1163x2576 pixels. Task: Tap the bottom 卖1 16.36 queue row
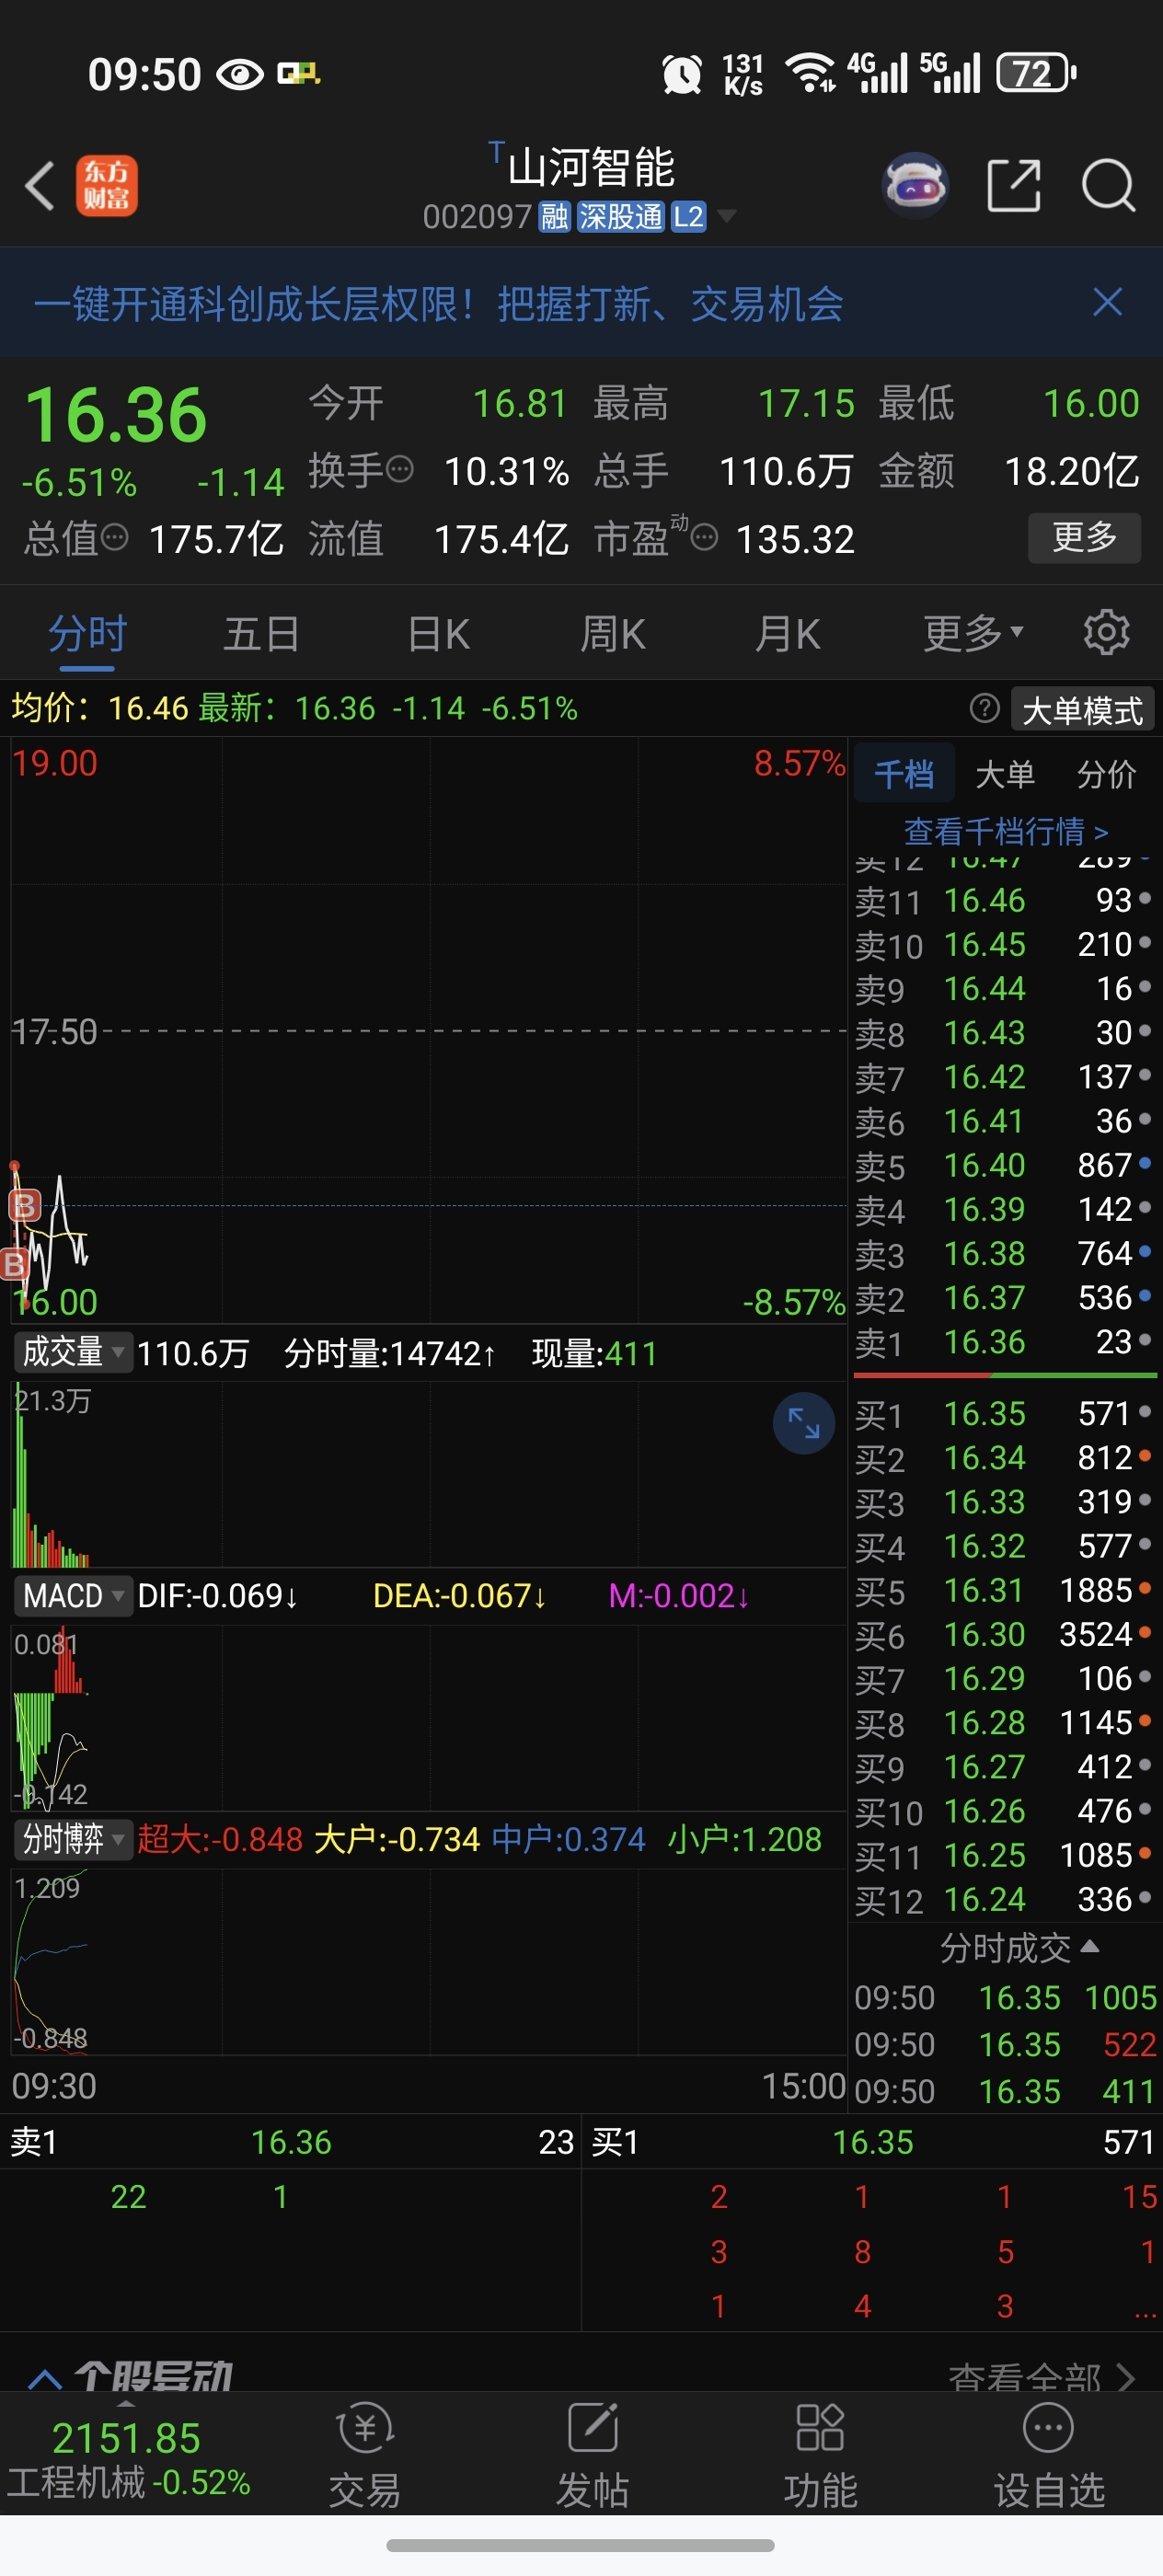(291, 2142)
